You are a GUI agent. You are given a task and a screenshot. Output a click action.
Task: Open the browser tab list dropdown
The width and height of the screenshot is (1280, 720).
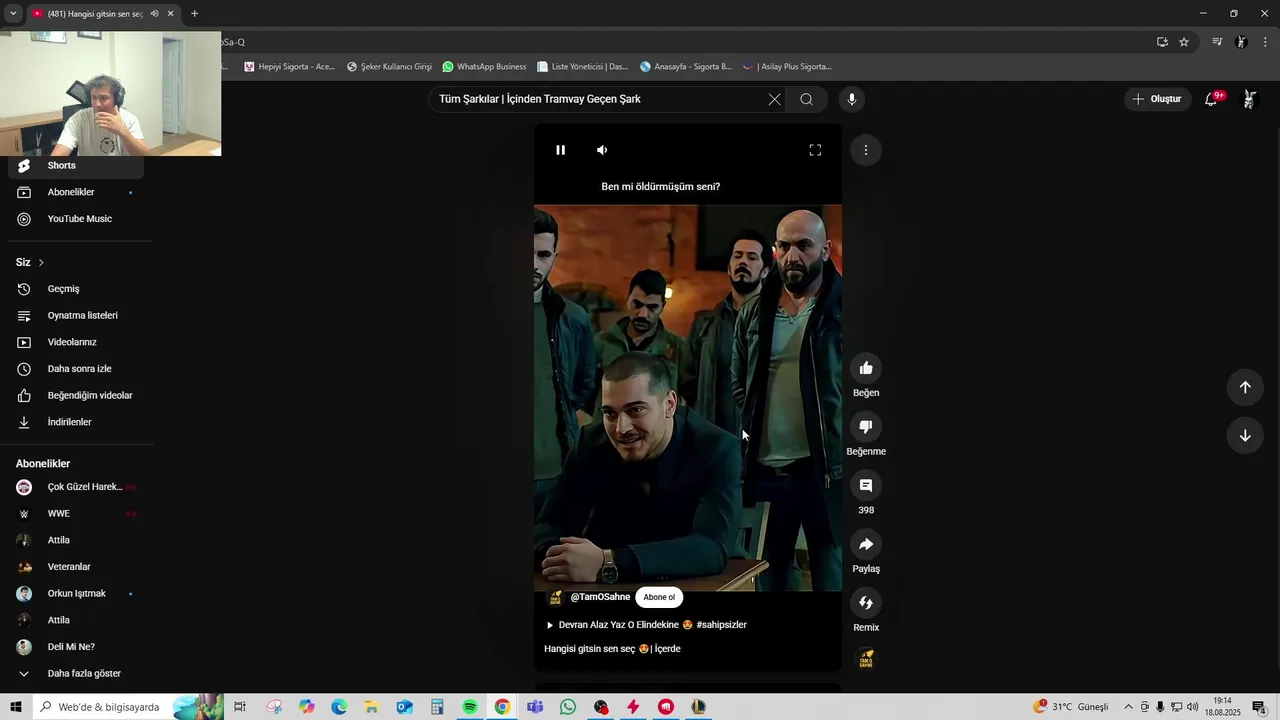point(13,13)
